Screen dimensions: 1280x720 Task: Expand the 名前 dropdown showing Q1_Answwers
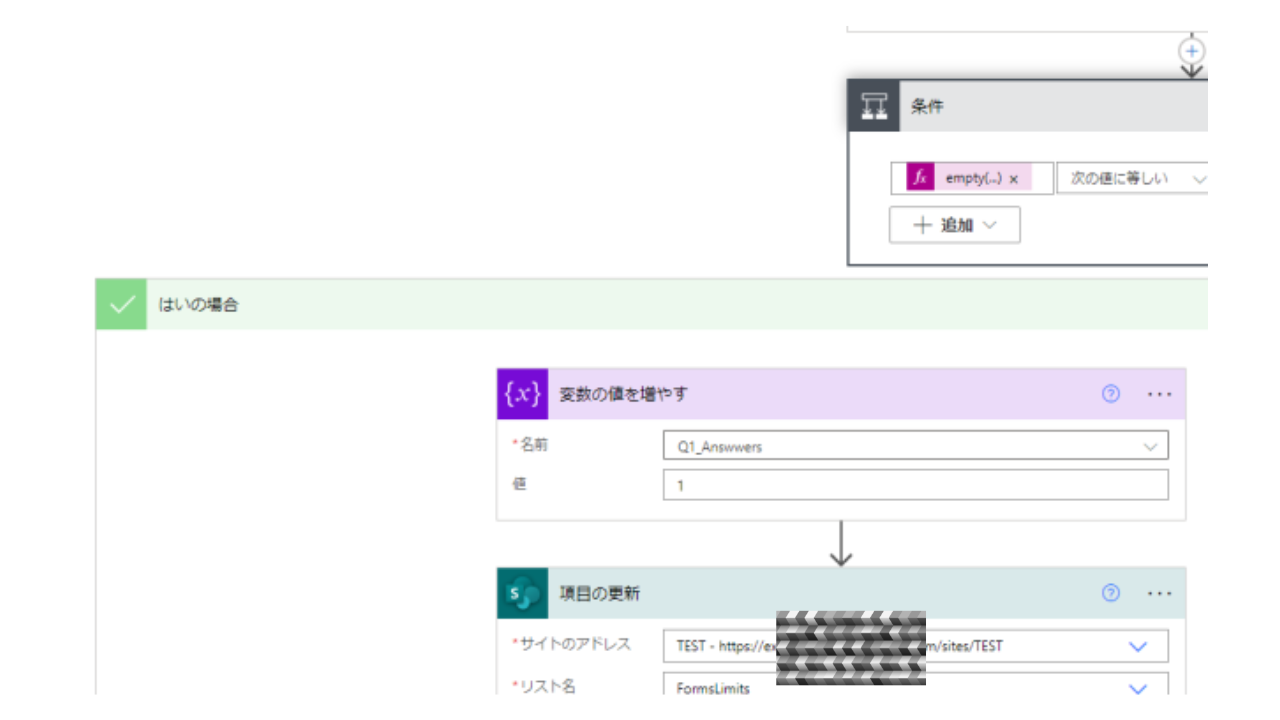point(1152,447)
